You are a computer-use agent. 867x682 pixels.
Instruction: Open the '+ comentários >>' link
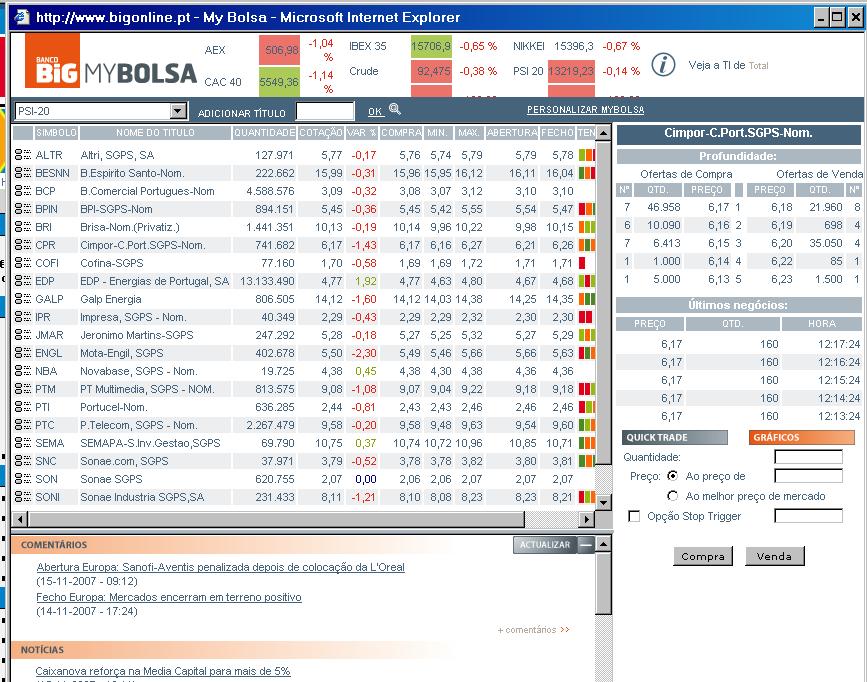coord(534,629)
